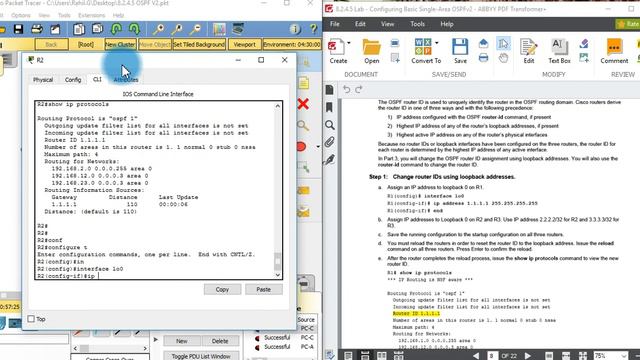Click the green Undo arrow in Packet Tracer
640x360 pixels.
pos(116,29)
